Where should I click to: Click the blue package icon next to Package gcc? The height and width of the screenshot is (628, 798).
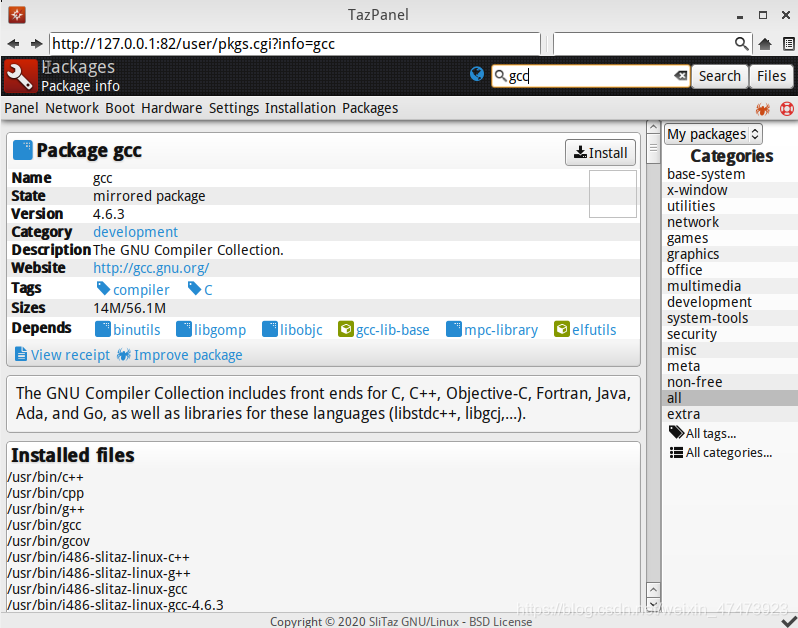(22, 150)
